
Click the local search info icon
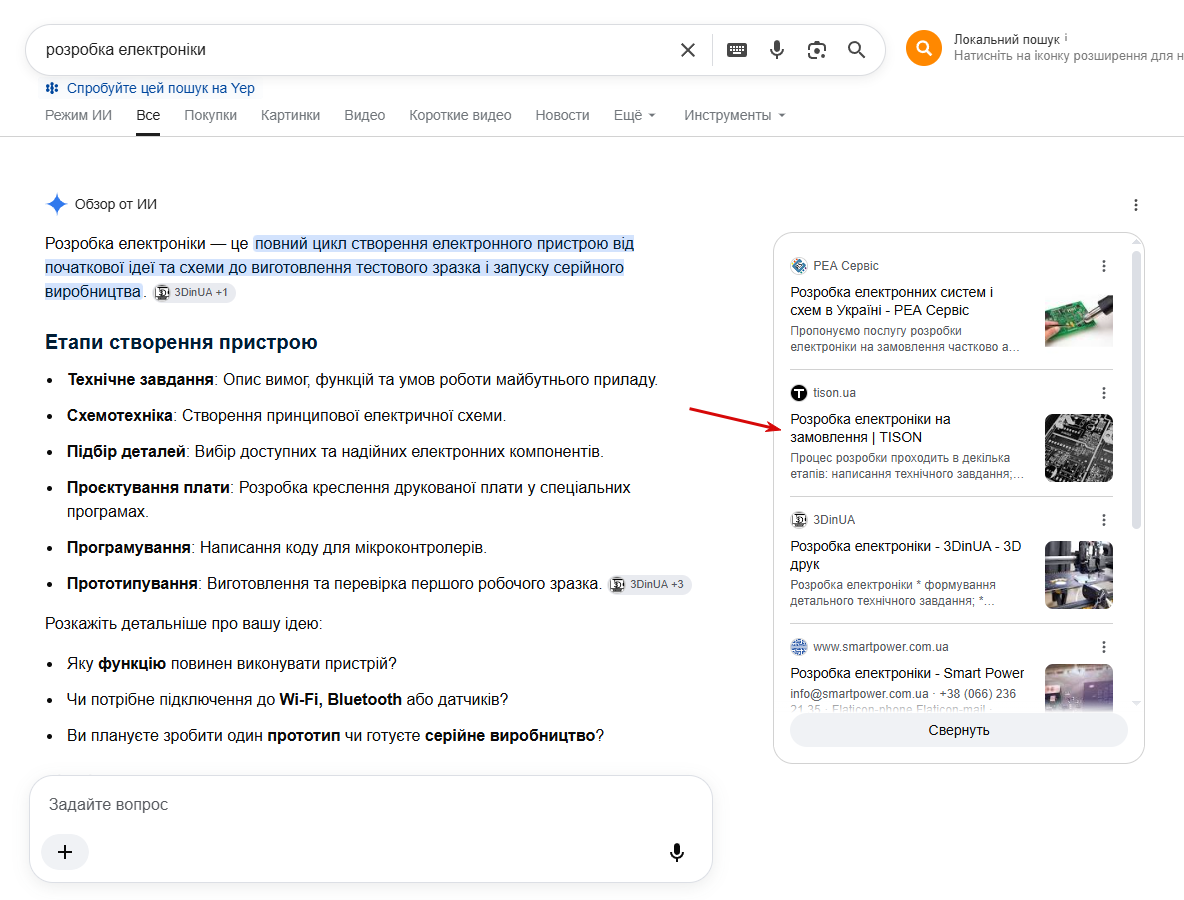coord(1065,38)
